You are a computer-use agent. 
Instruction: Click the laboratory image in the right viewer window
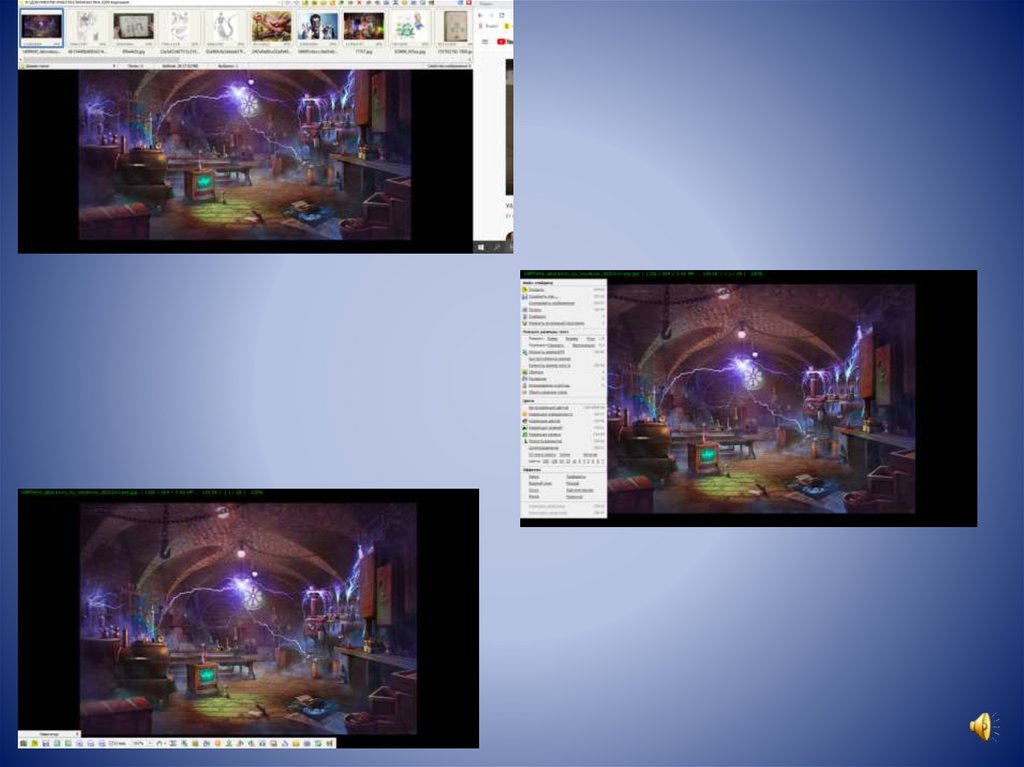761,399
